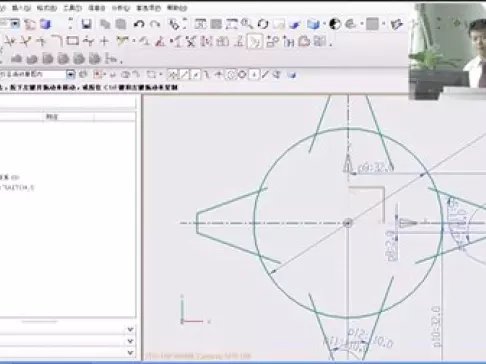
Task: Expand the dropdown arrow beside the blue cube
Action: click(x=323, y=24)
